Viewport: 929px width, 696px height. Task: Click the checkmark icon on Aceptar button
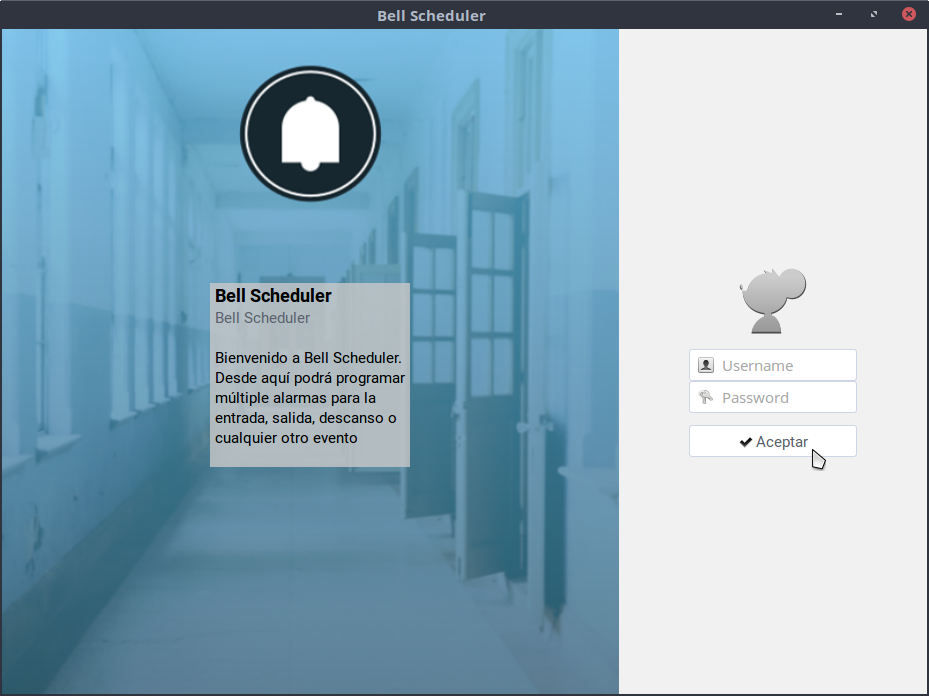pos(745,442)
